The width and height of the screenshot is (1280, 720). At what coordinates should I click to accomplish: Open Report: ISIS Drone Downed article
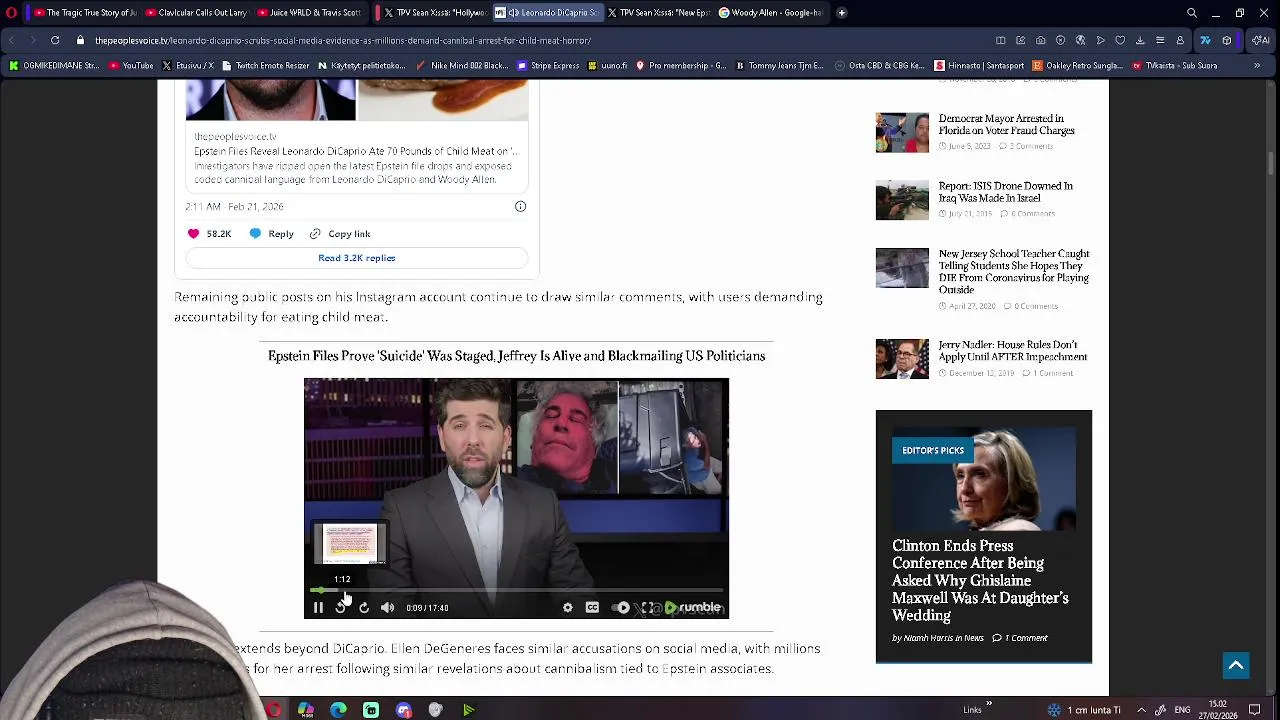1005,192
